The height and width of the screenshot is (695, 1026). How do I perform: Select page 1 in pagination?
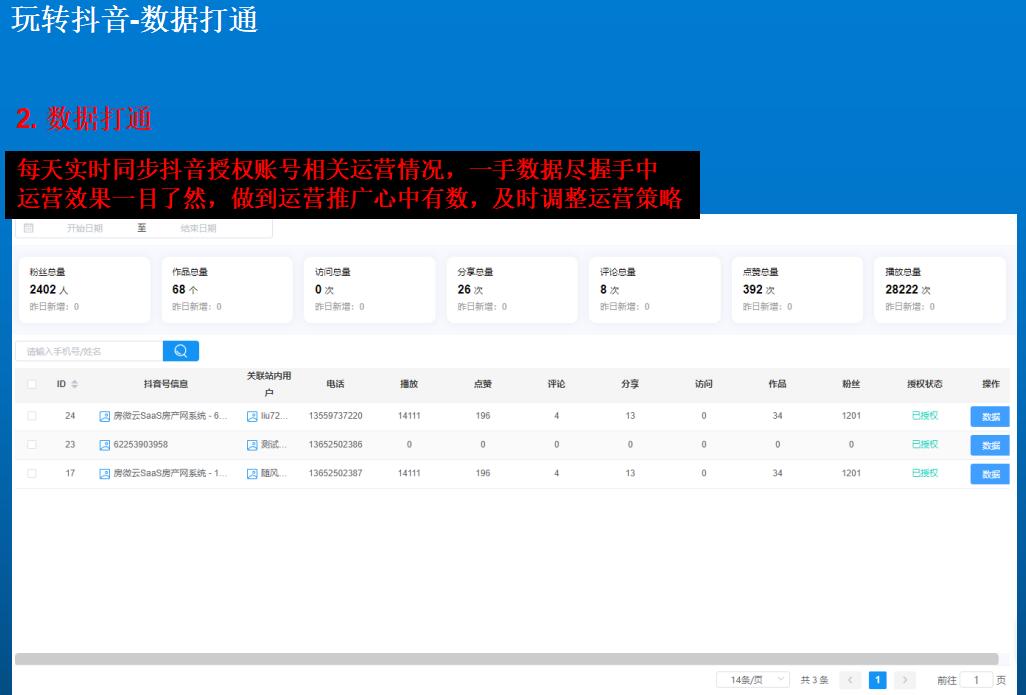[878, 680]
